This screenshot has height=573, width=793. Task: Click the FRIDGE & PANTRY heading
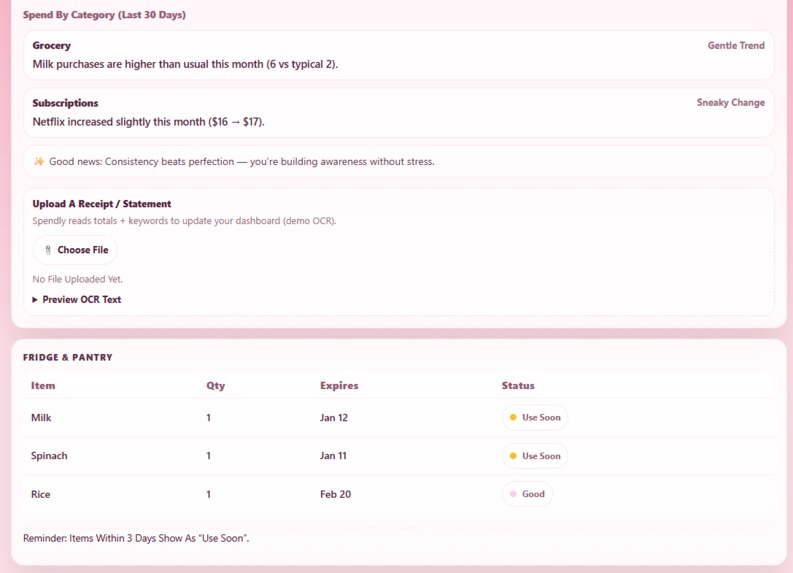tap(68, 357)
